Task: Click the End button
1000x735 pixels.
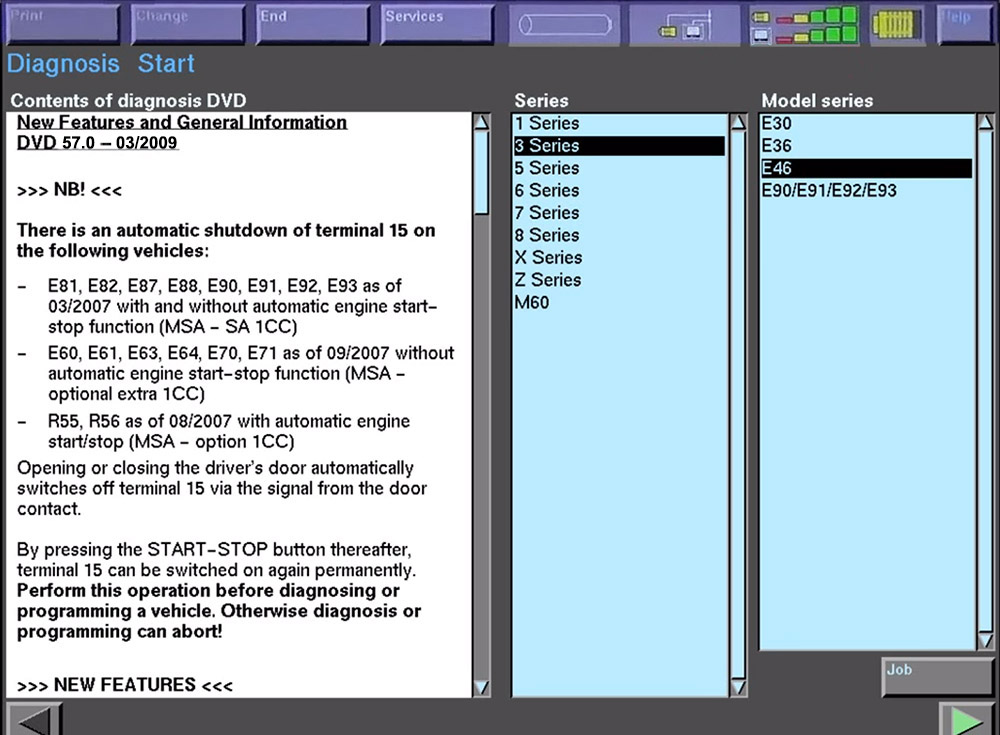Action: click(312, 24)
